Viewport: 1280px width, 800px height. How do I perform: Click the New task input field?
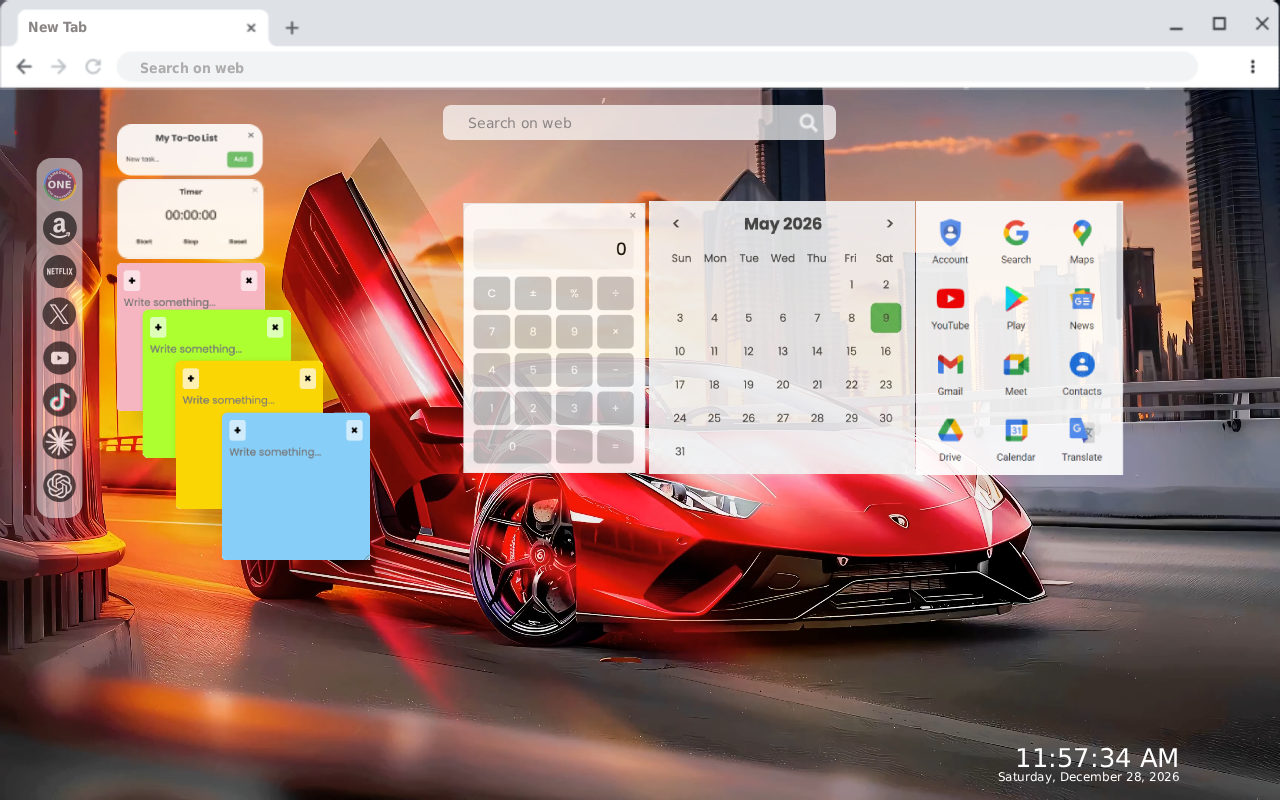174,159
